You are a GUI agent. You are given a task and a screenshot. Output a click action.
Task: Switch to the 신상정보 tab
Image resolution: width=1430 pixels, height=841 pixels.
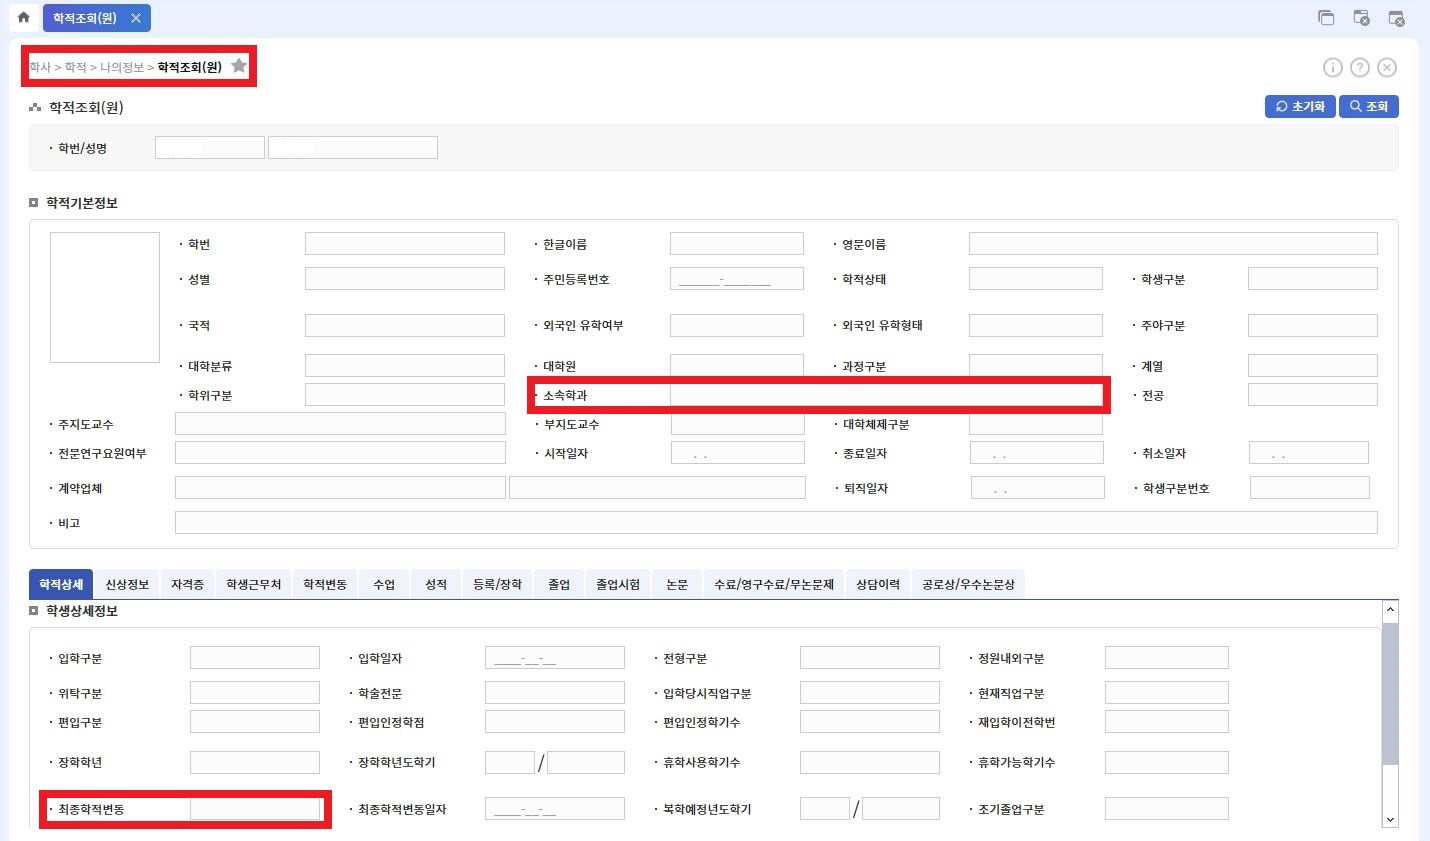(127, 584)
